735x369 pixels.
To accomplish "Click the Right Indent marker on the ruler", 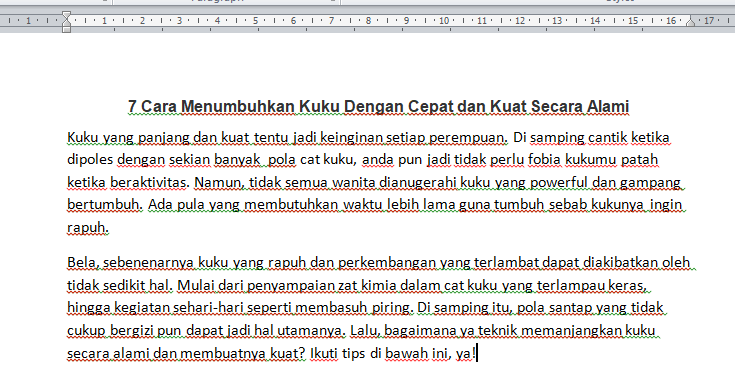I will click(x=690, y=22).
